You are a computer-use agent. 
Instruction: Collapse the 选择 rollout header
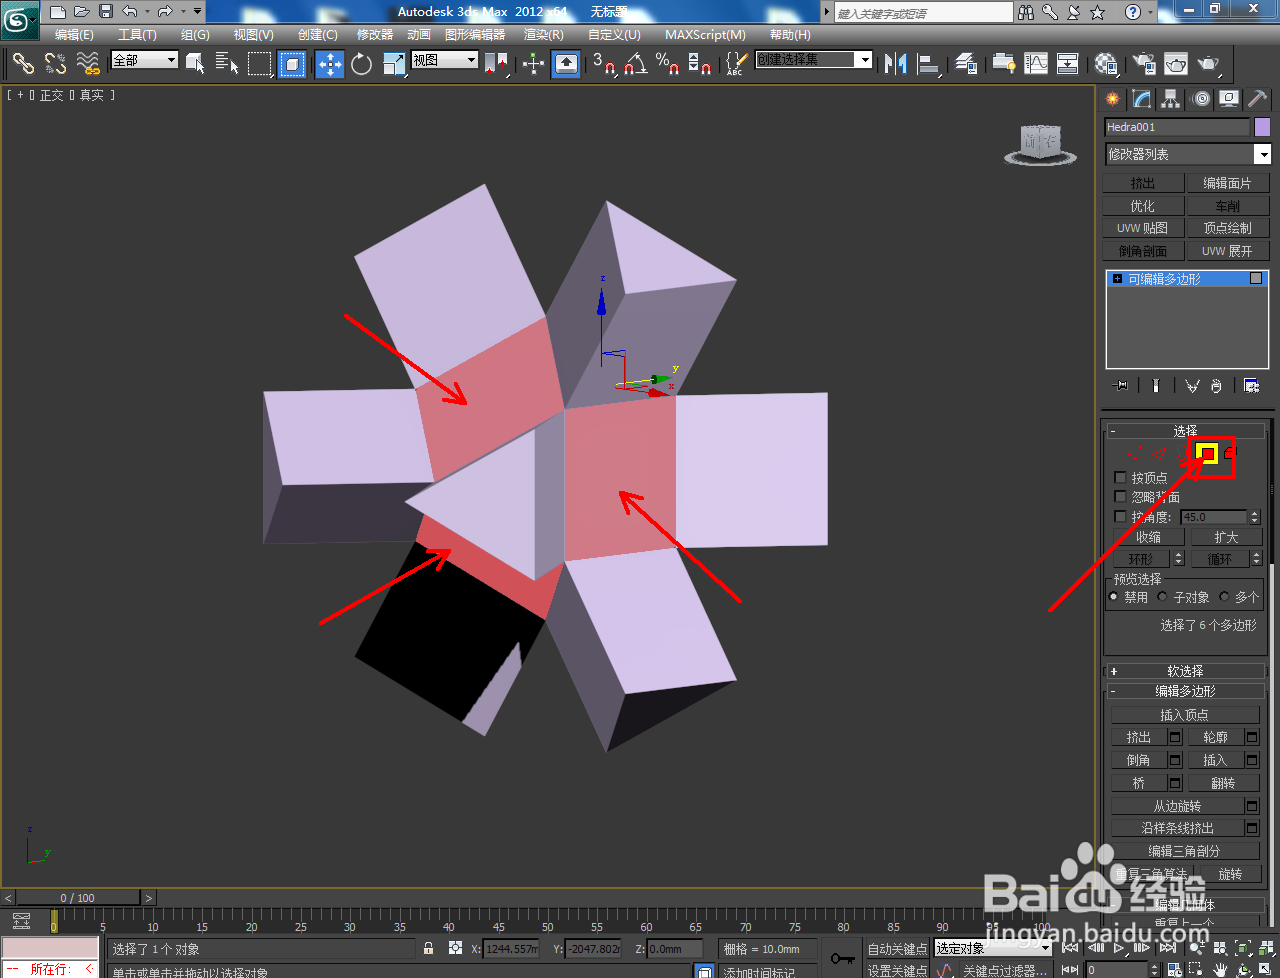click(x=1185, y=431)
